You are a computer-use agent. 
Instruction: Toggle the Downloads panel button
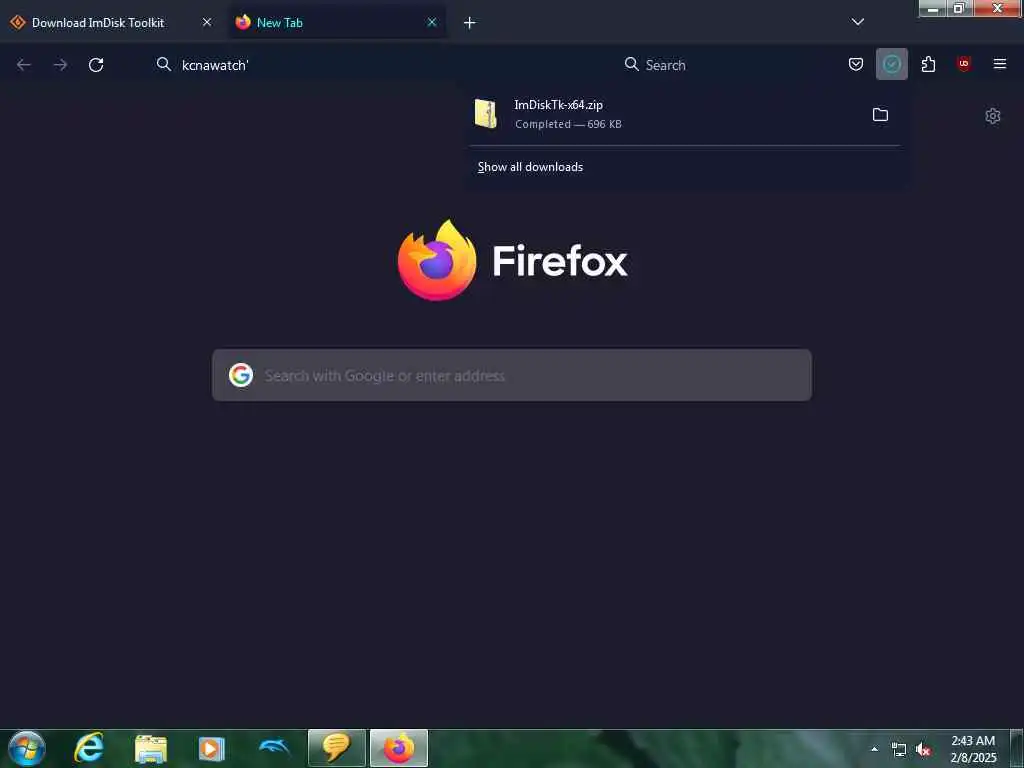[891, 64]
